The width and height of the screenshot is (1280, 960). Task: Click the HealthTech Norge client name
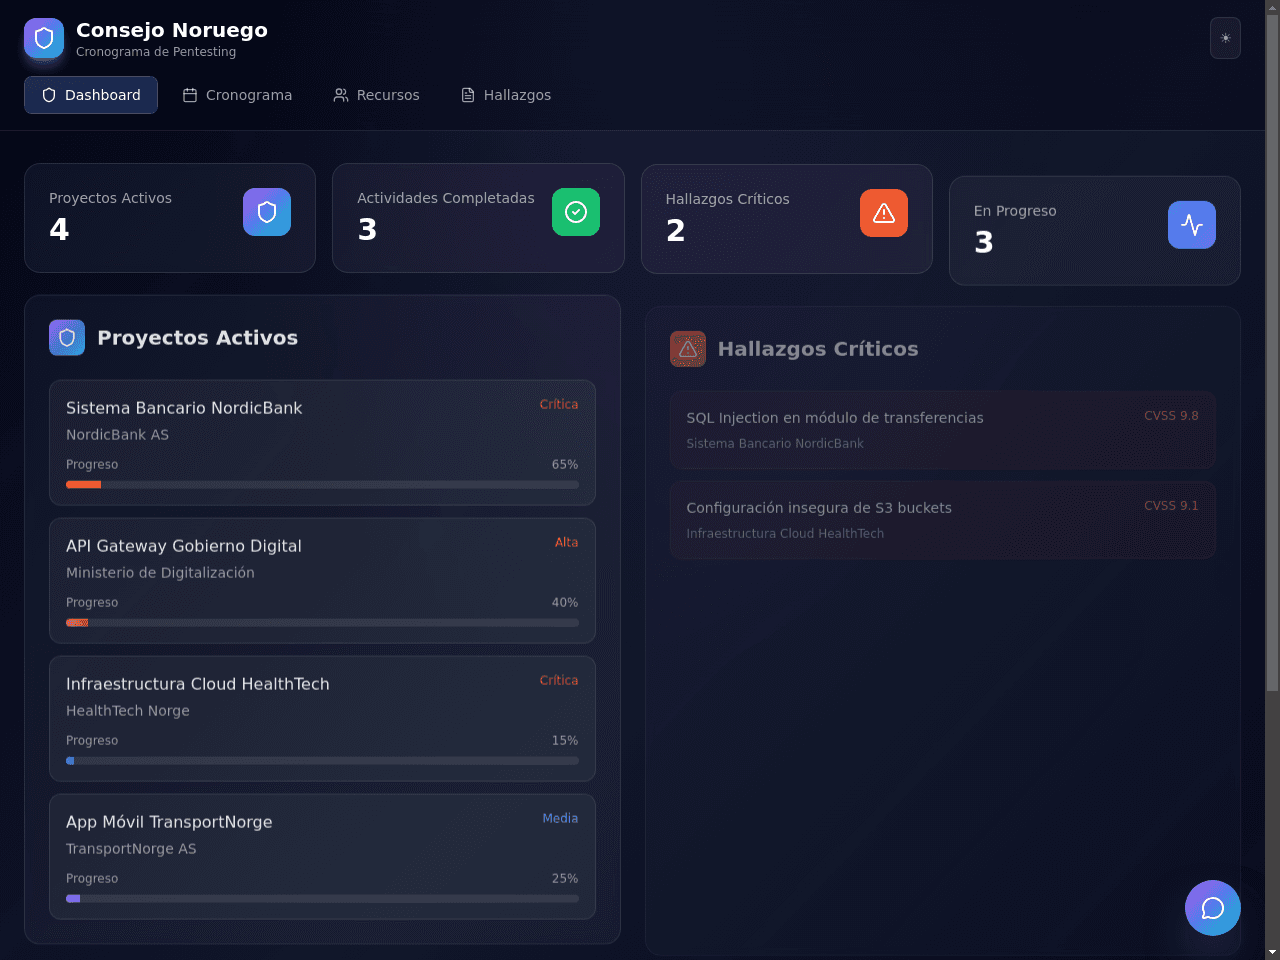128,711
